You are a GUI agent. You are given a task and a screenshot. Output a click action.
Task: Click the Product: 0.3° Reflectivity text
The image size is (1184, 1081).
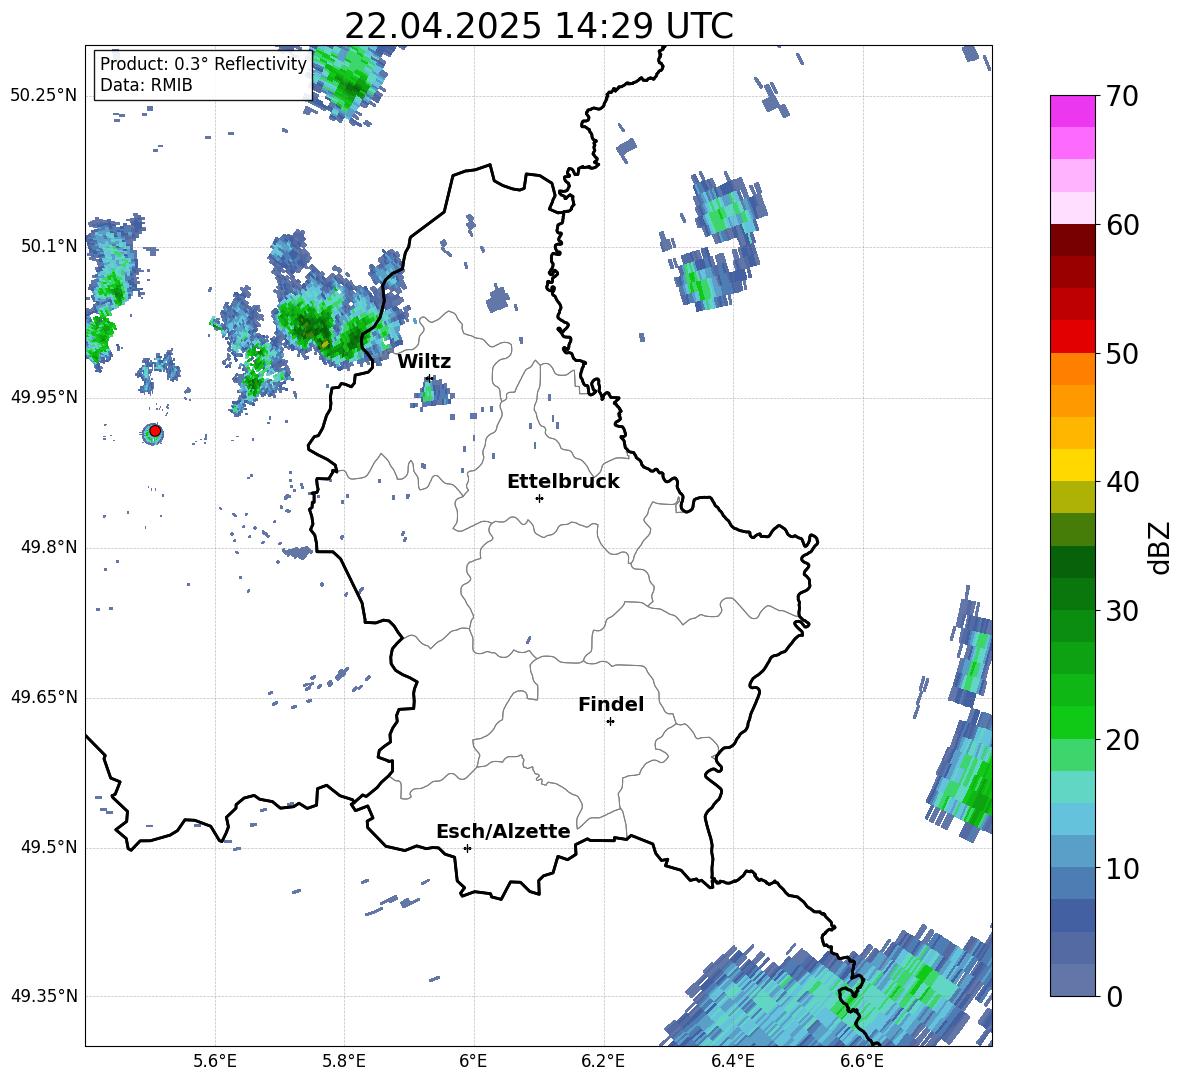[x=203, y=64]
